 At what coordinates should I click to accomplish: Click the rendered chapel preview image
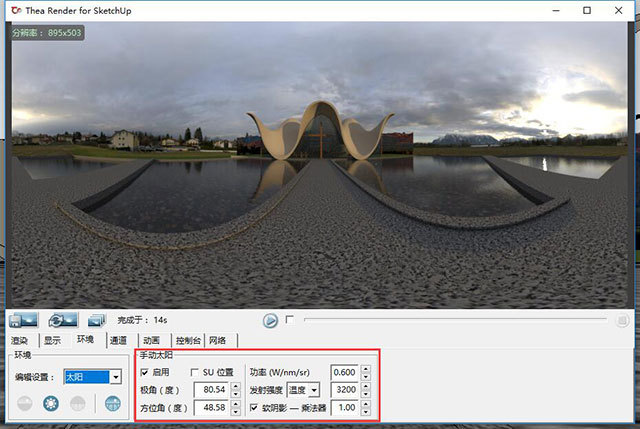click(320, 164)
